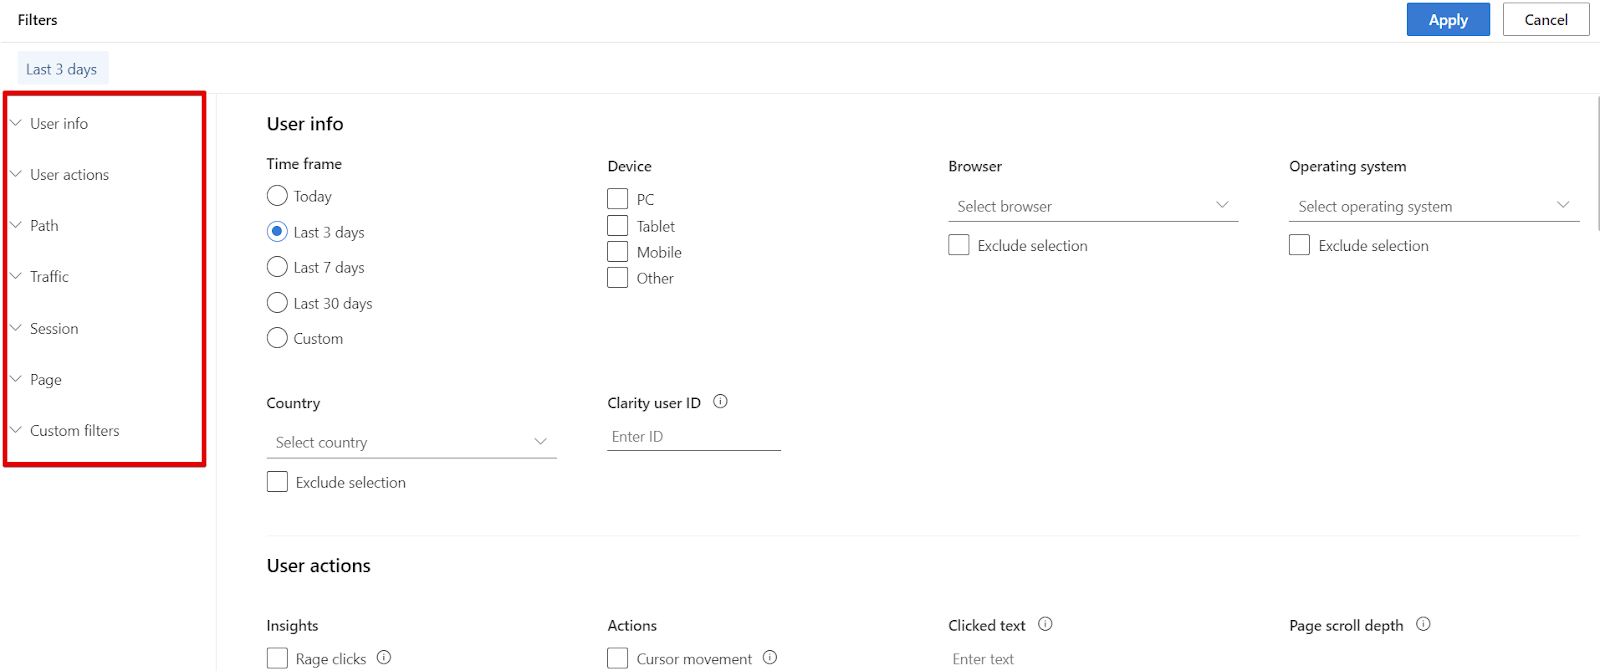Viewport: 1600px width, 671px height.
Task: Click the Last 3 days filter chip
Action: tap(62, 69)
